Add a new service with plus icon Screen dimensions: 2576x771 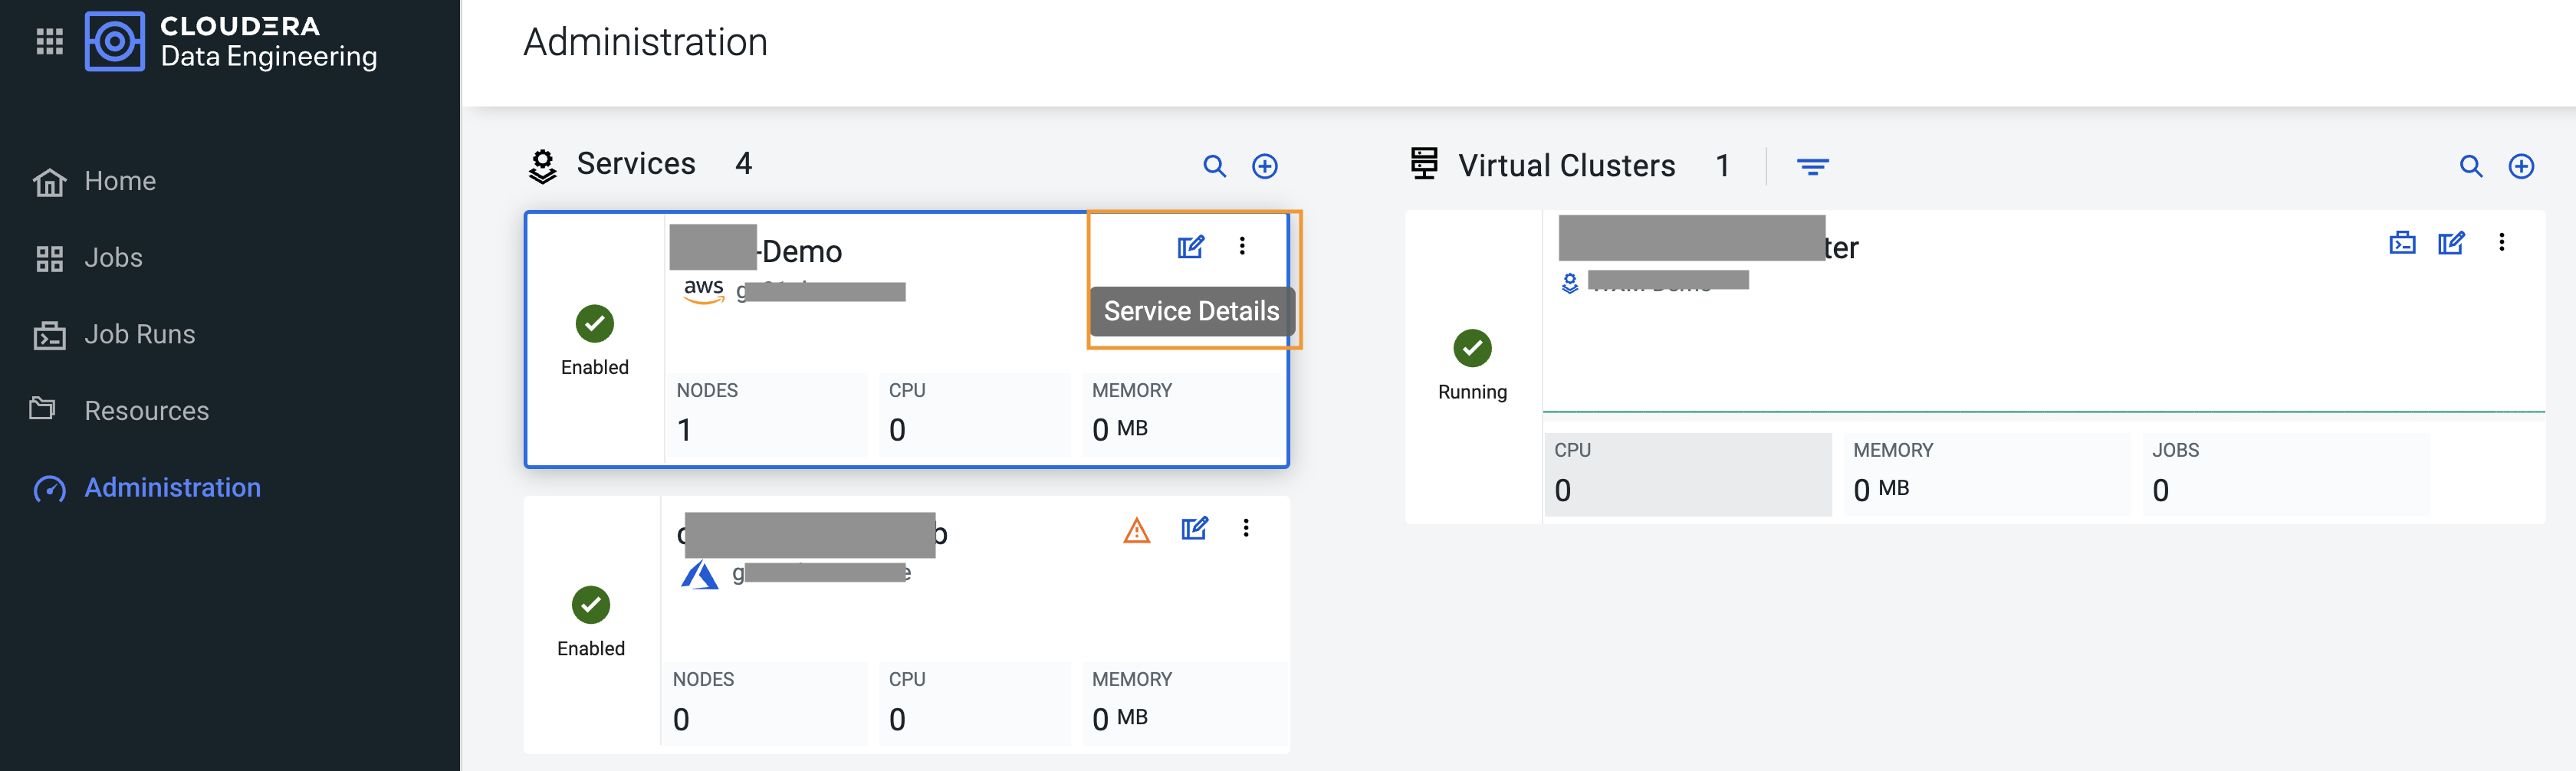click(1265, 166)
